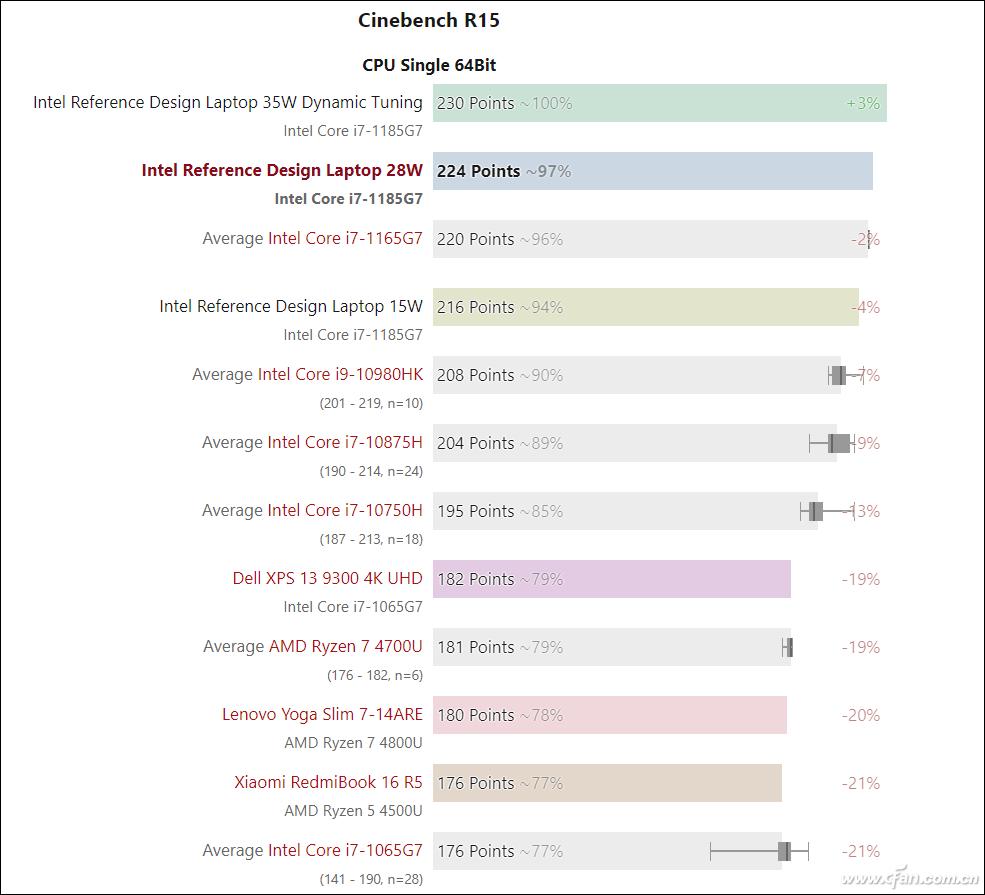985x895 pixels.
Task: Click the Intel Core i9-10980HK link
Action: [340, 375]
